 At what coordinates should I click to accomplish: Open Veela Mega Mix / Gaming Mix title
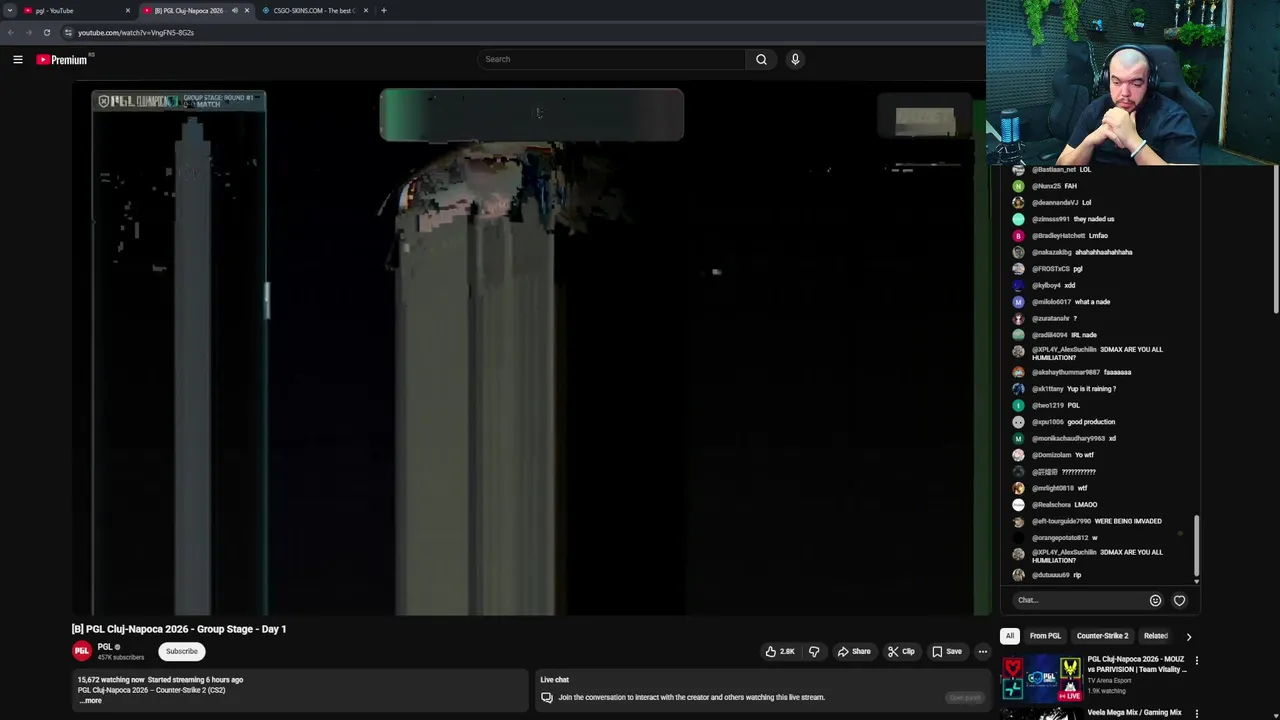pos(1134,713)
